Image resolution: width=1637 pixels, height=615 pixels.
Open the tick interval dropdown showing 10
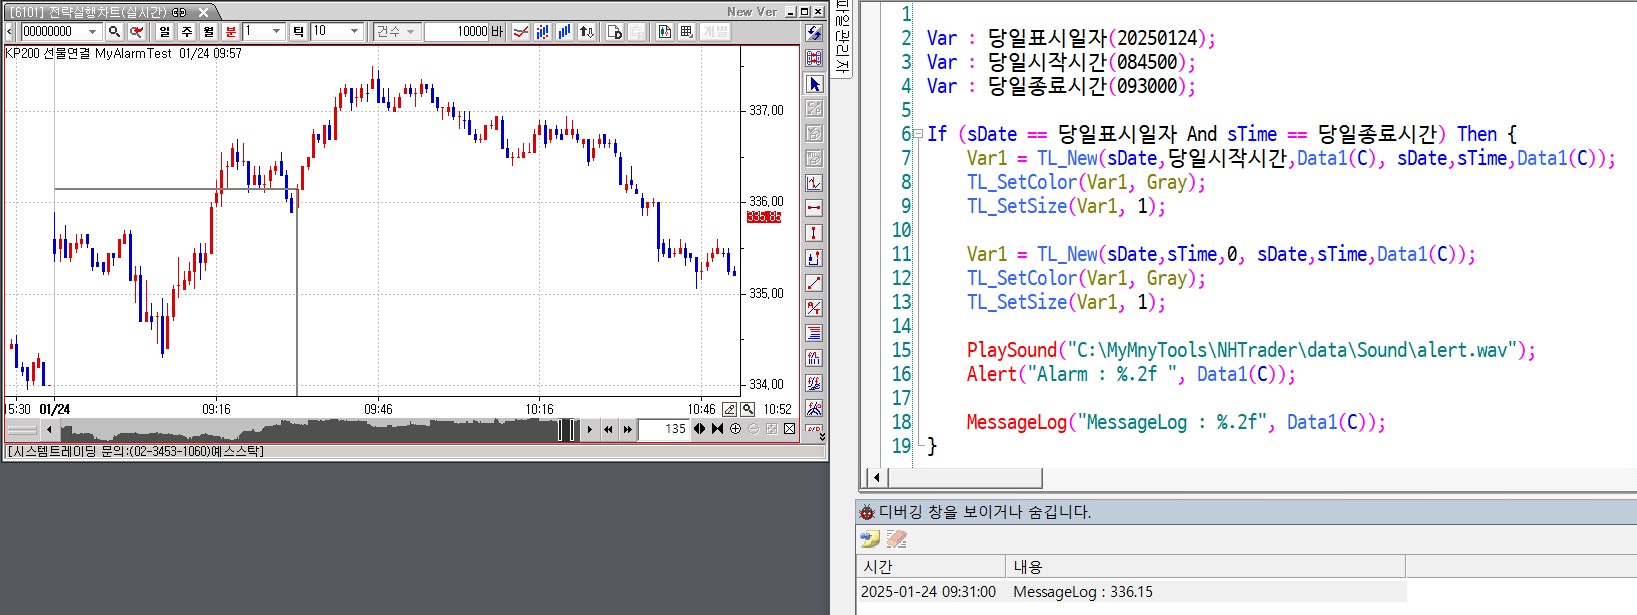354,32
